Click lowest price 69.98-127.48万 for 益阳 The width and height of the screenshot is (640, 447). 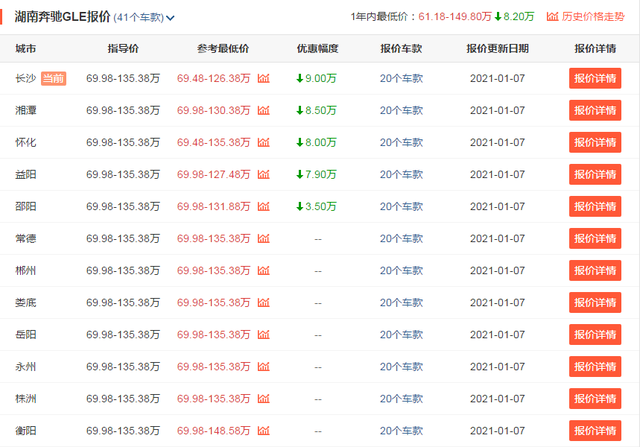[213, 174]
